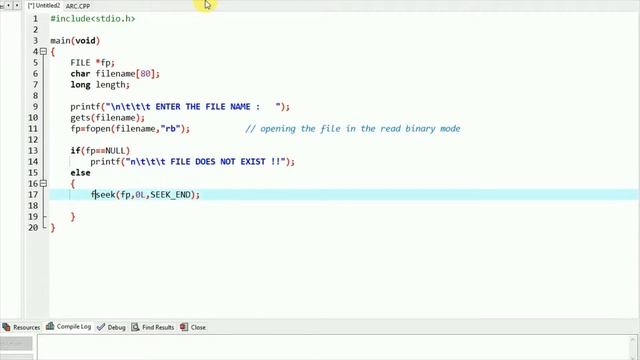Click the 'fseek(fp,0L,SEEK_END);' statement

[145, 195]
